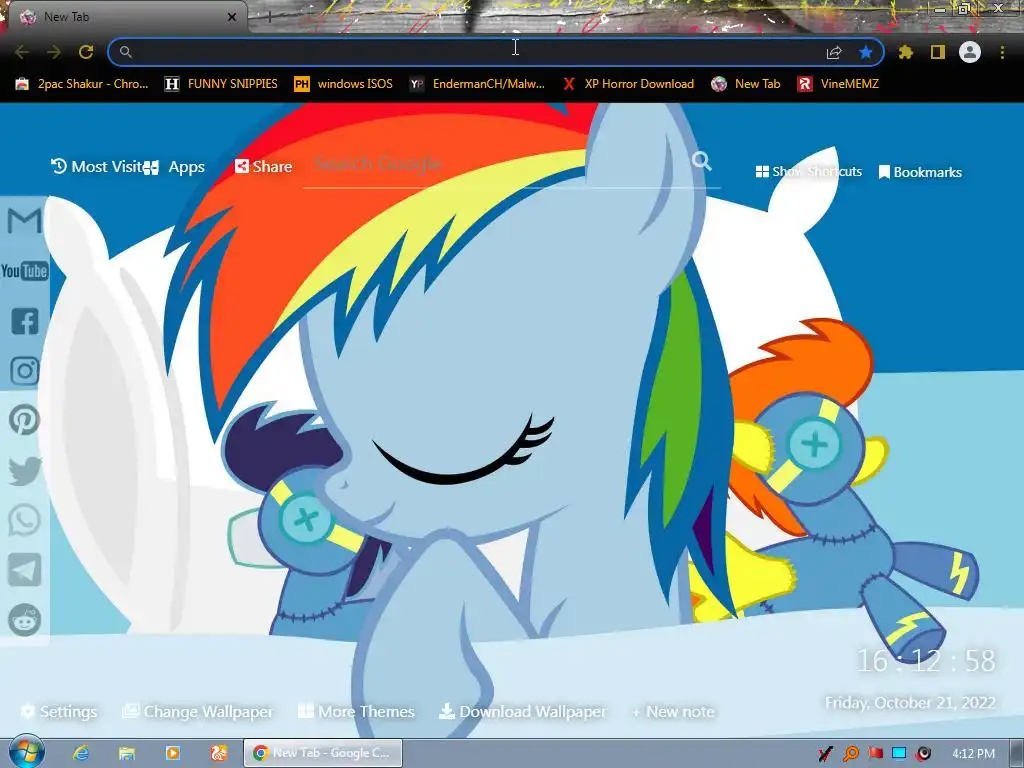Open volume speaker tray icon
1024x768 pixels.
923,754
